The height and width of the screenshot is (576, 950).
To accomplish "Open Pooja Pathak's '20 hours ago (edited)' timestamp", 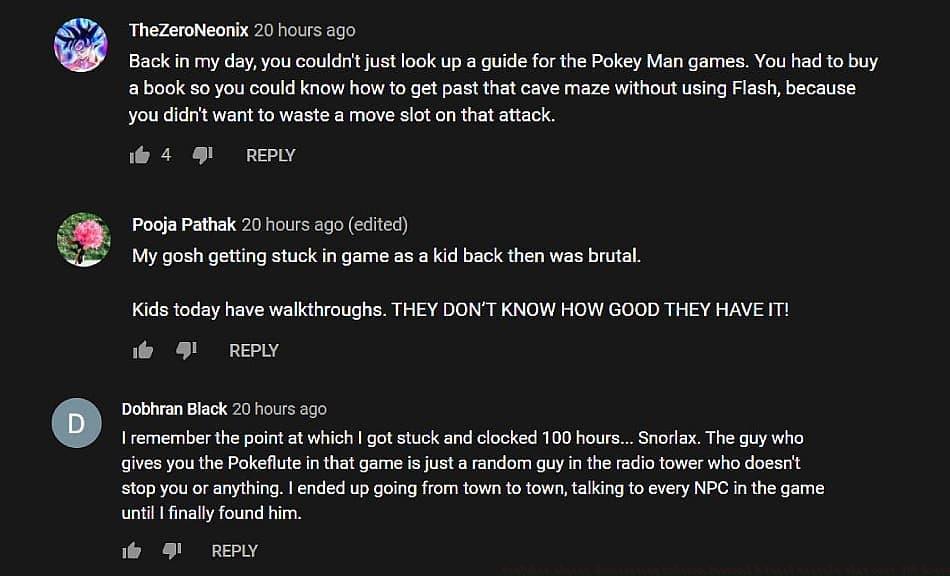I will tap(325, 225).
